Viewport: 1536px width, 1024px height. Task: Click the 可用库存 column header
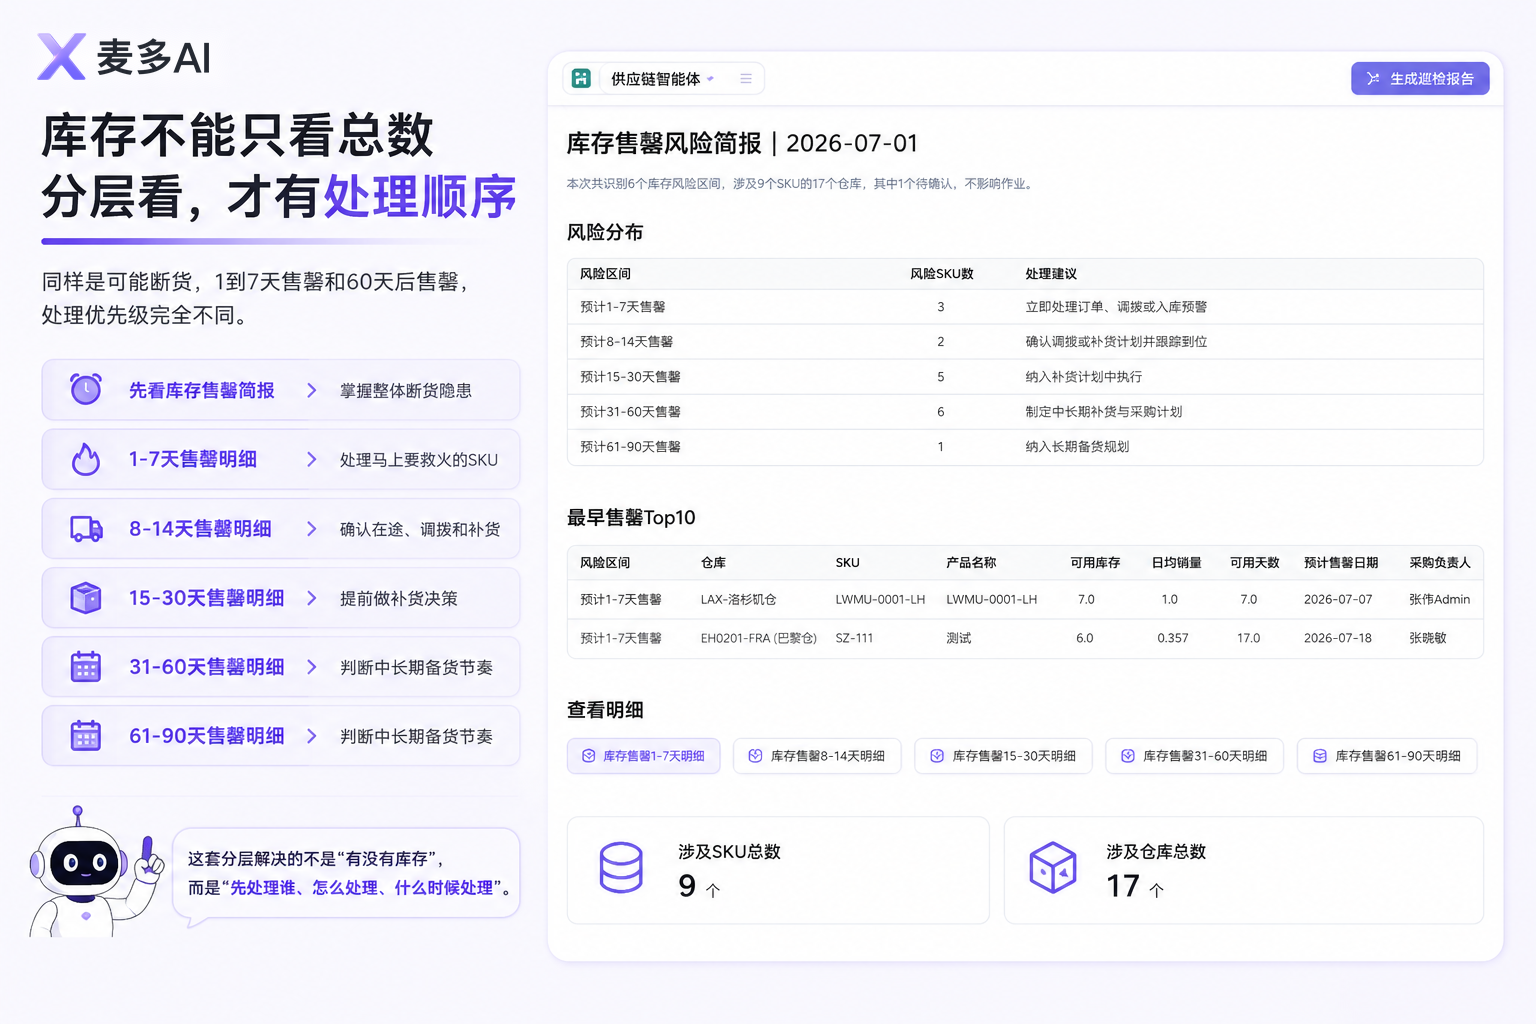(x=1095, y=563)
